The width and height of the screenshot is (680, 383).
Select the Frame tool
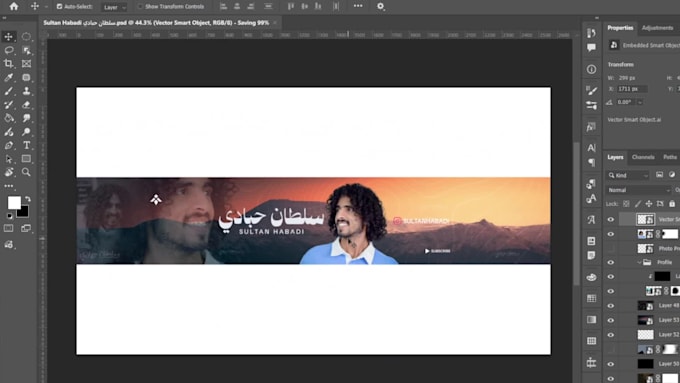(x=26, y=64)
